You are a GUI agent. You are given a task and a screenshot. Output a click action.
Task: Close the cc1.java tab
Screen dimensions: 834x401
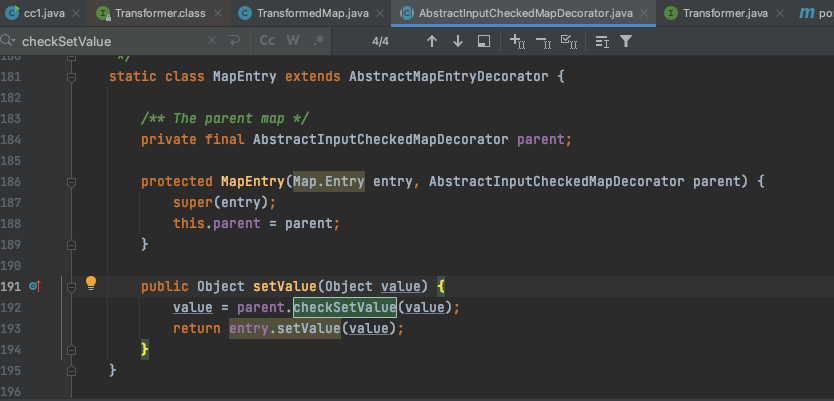(76, 13)
